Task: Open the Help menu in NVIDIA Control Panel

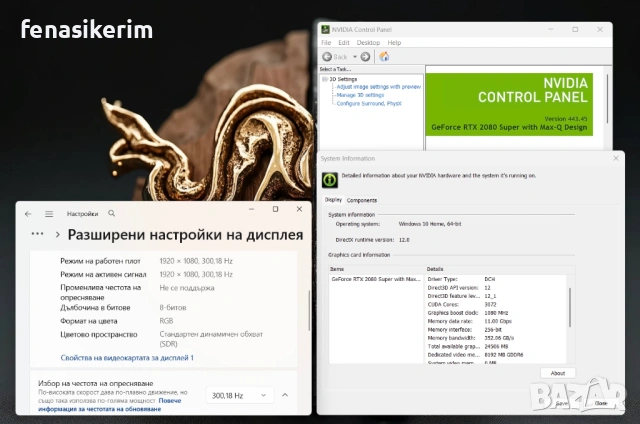Action: pos(394,42)
